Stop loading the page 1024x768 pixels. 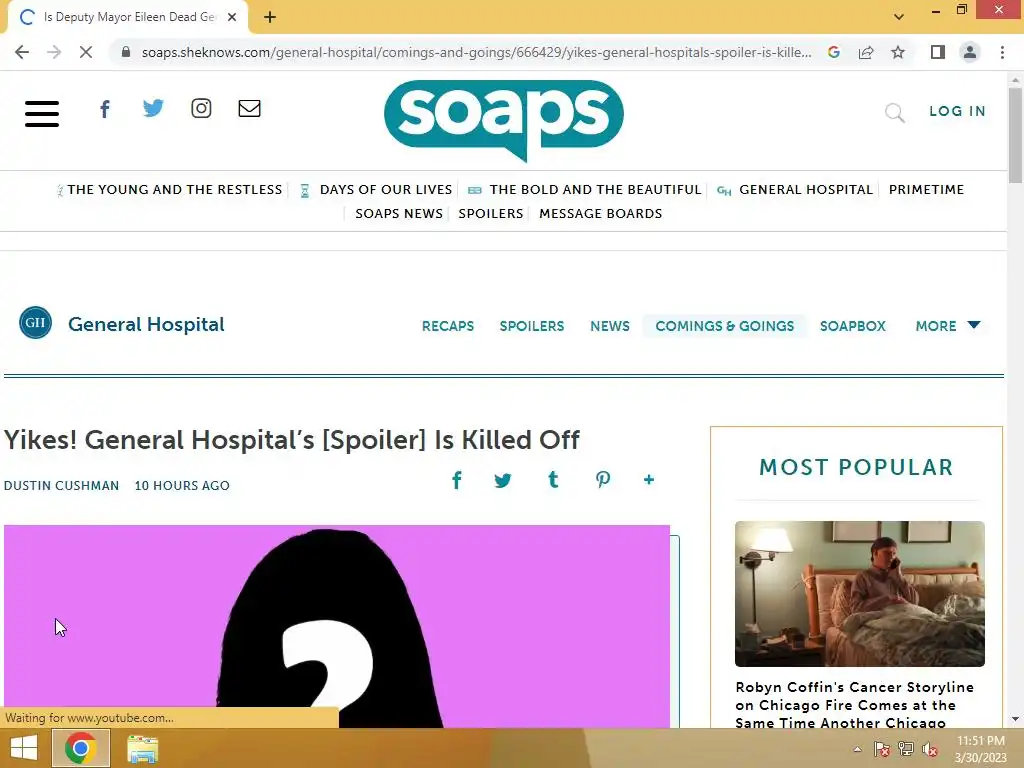tap(86, 52)
